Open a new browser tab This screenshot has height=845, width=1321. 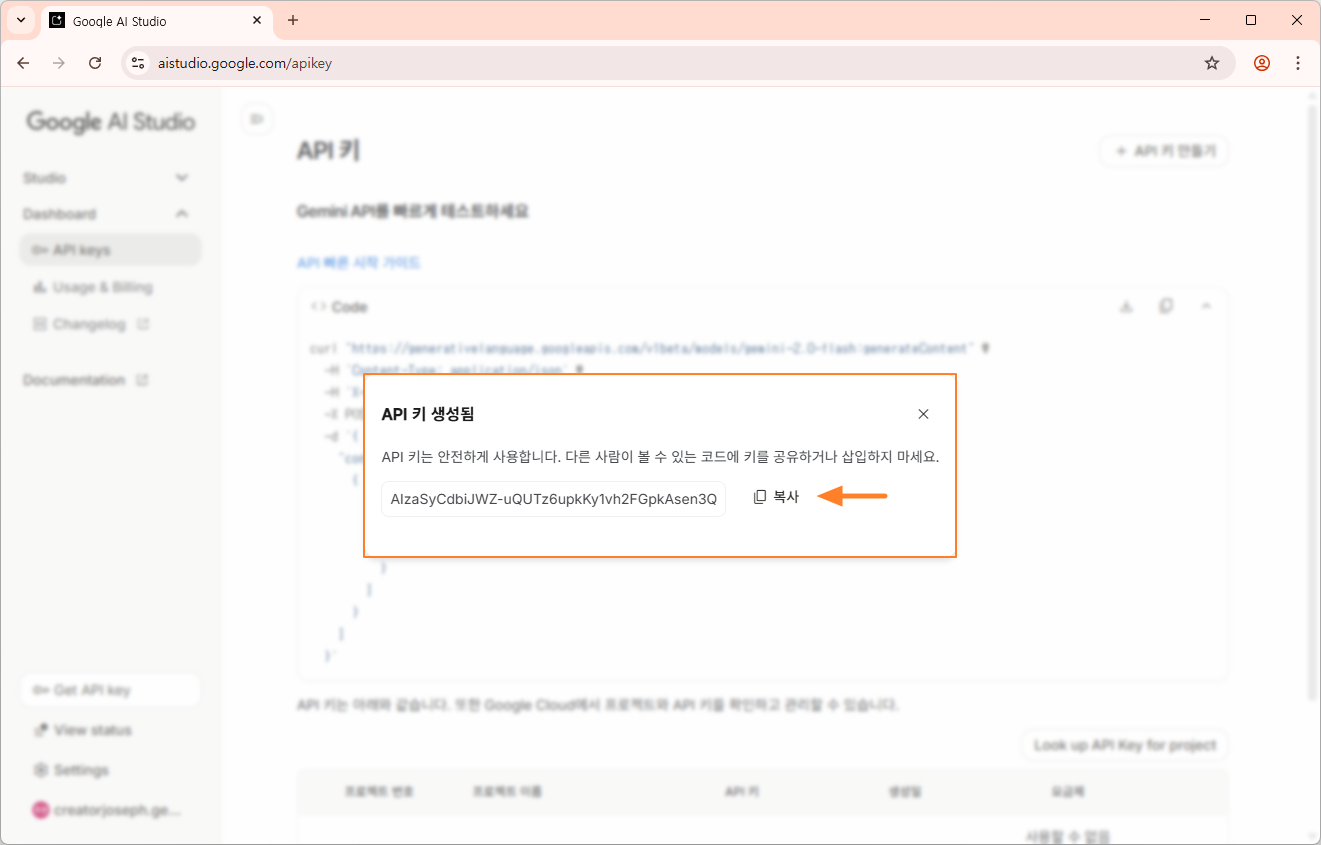coord(293,20)
